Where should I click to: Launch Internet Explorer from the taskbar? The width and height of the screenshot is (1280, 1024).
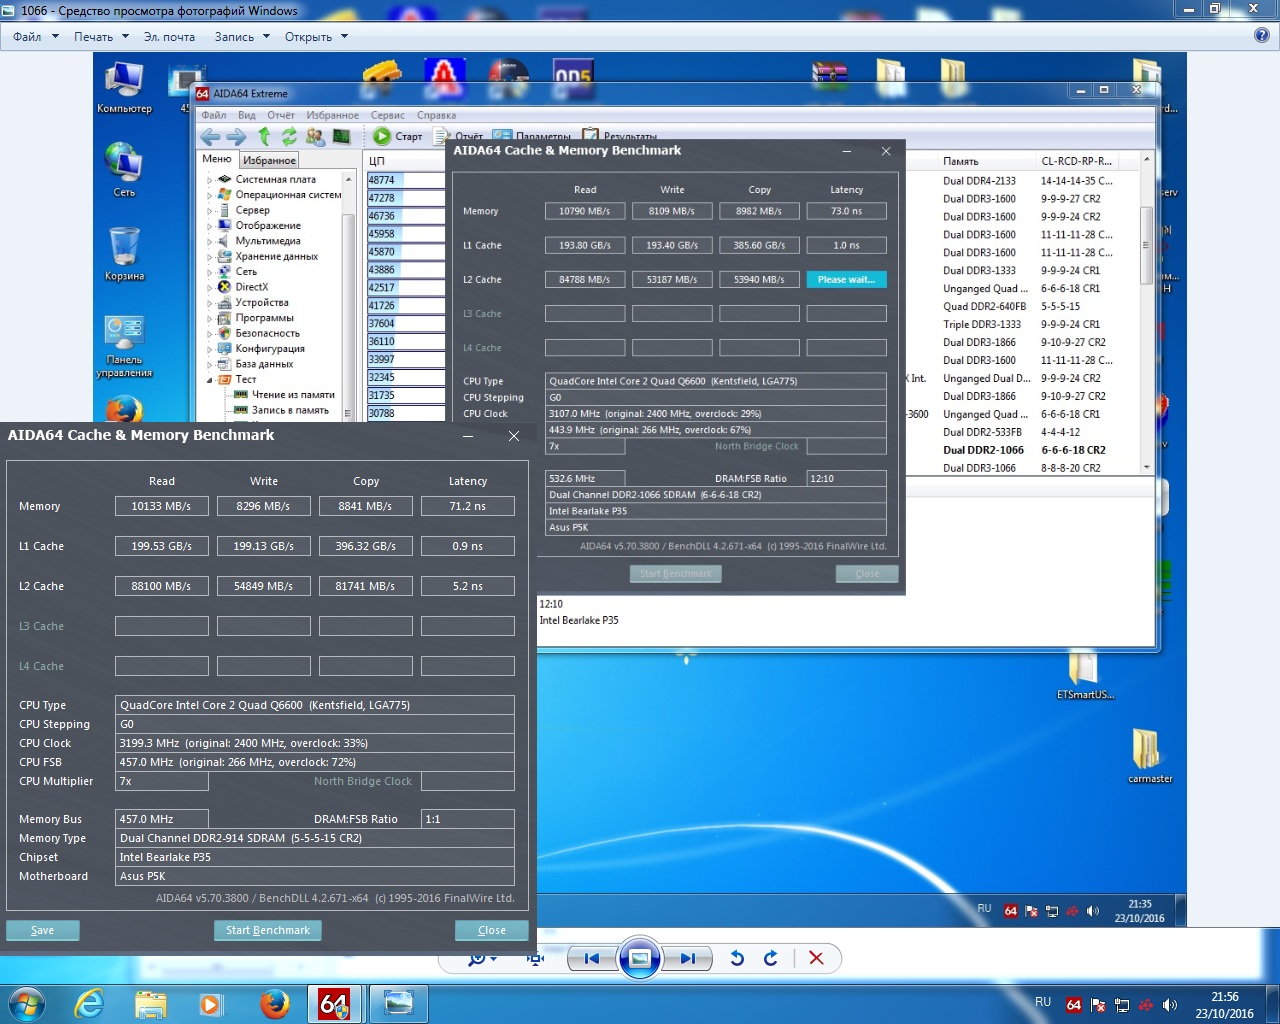pyautogui.click(x=90, y=1003)
